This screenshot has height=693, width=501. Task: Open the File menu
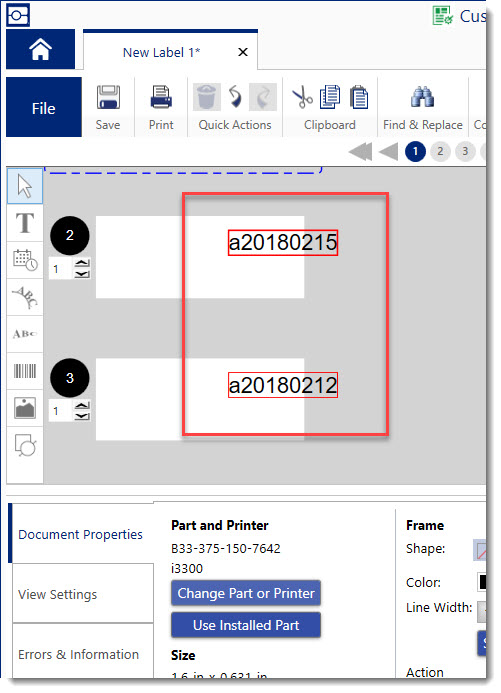click(x=44, y=107)
